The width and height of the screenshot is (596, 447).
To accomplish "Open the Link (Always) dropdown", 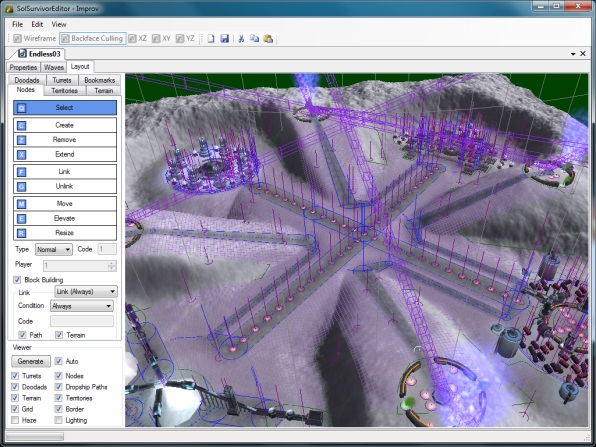I will (86, 292).
